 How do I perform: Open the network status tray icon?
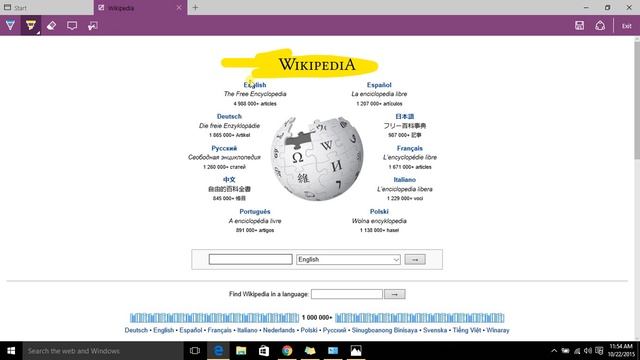pos(577,351)
